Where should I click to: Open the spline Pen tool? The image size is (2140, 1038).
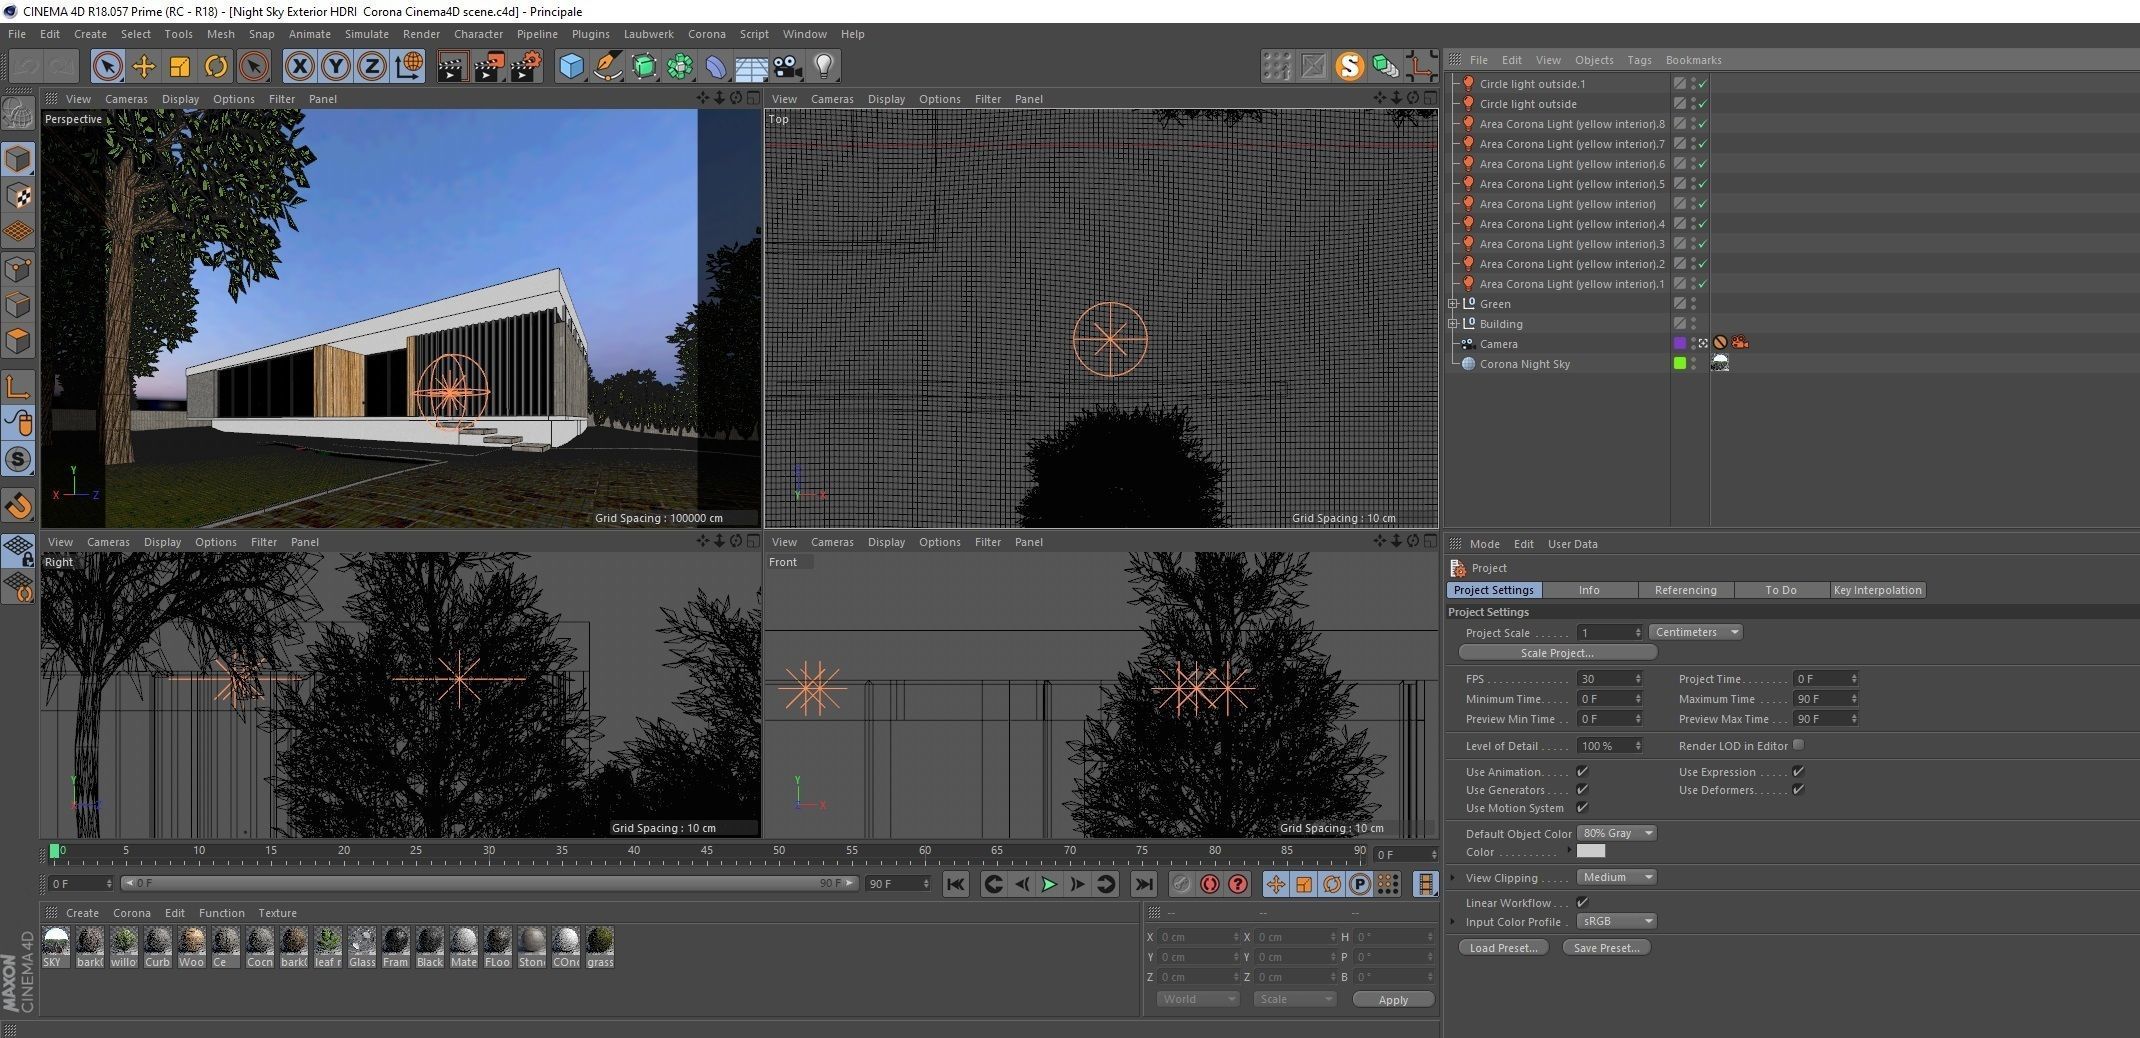(x=607, y=67)
